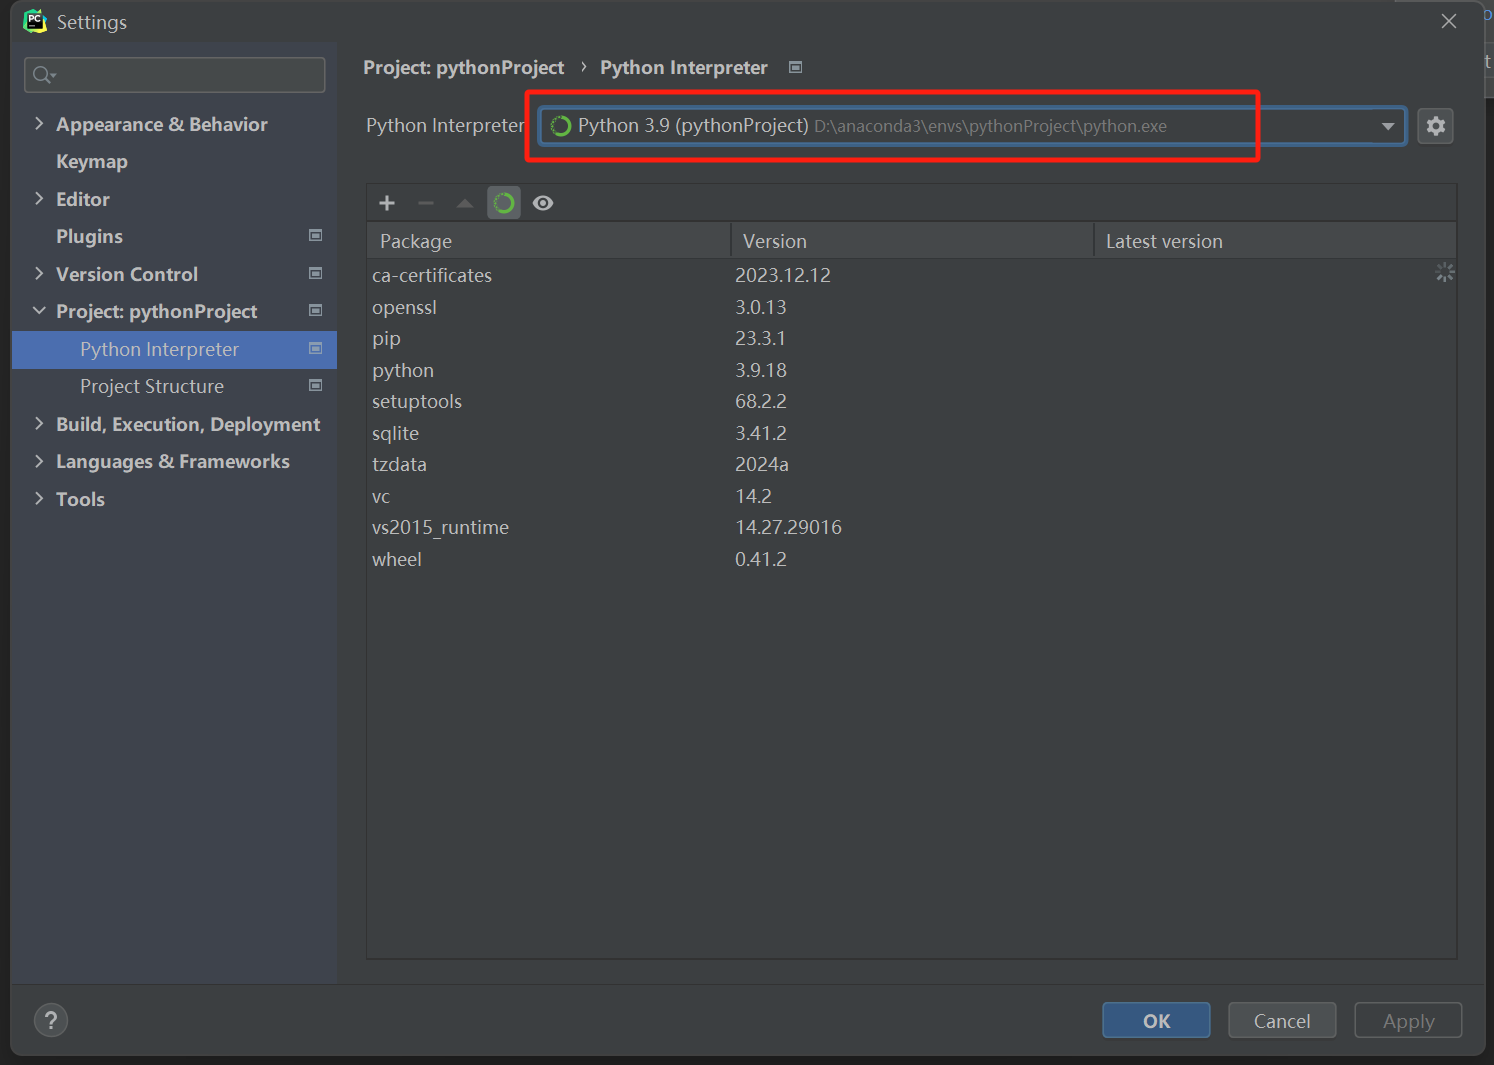Click the project-level icon beside Plugins
The image size is (1494, 1065).
tap(316, 236)
